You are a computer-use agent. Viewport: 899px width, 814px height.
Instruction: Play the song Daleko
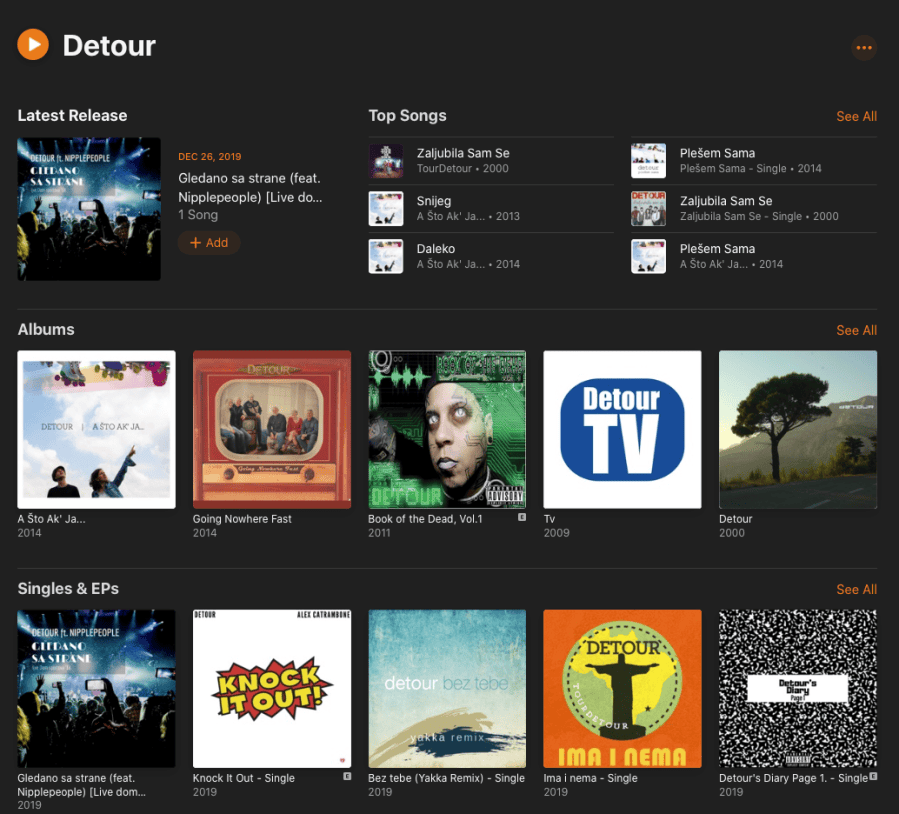coord(491,256)
